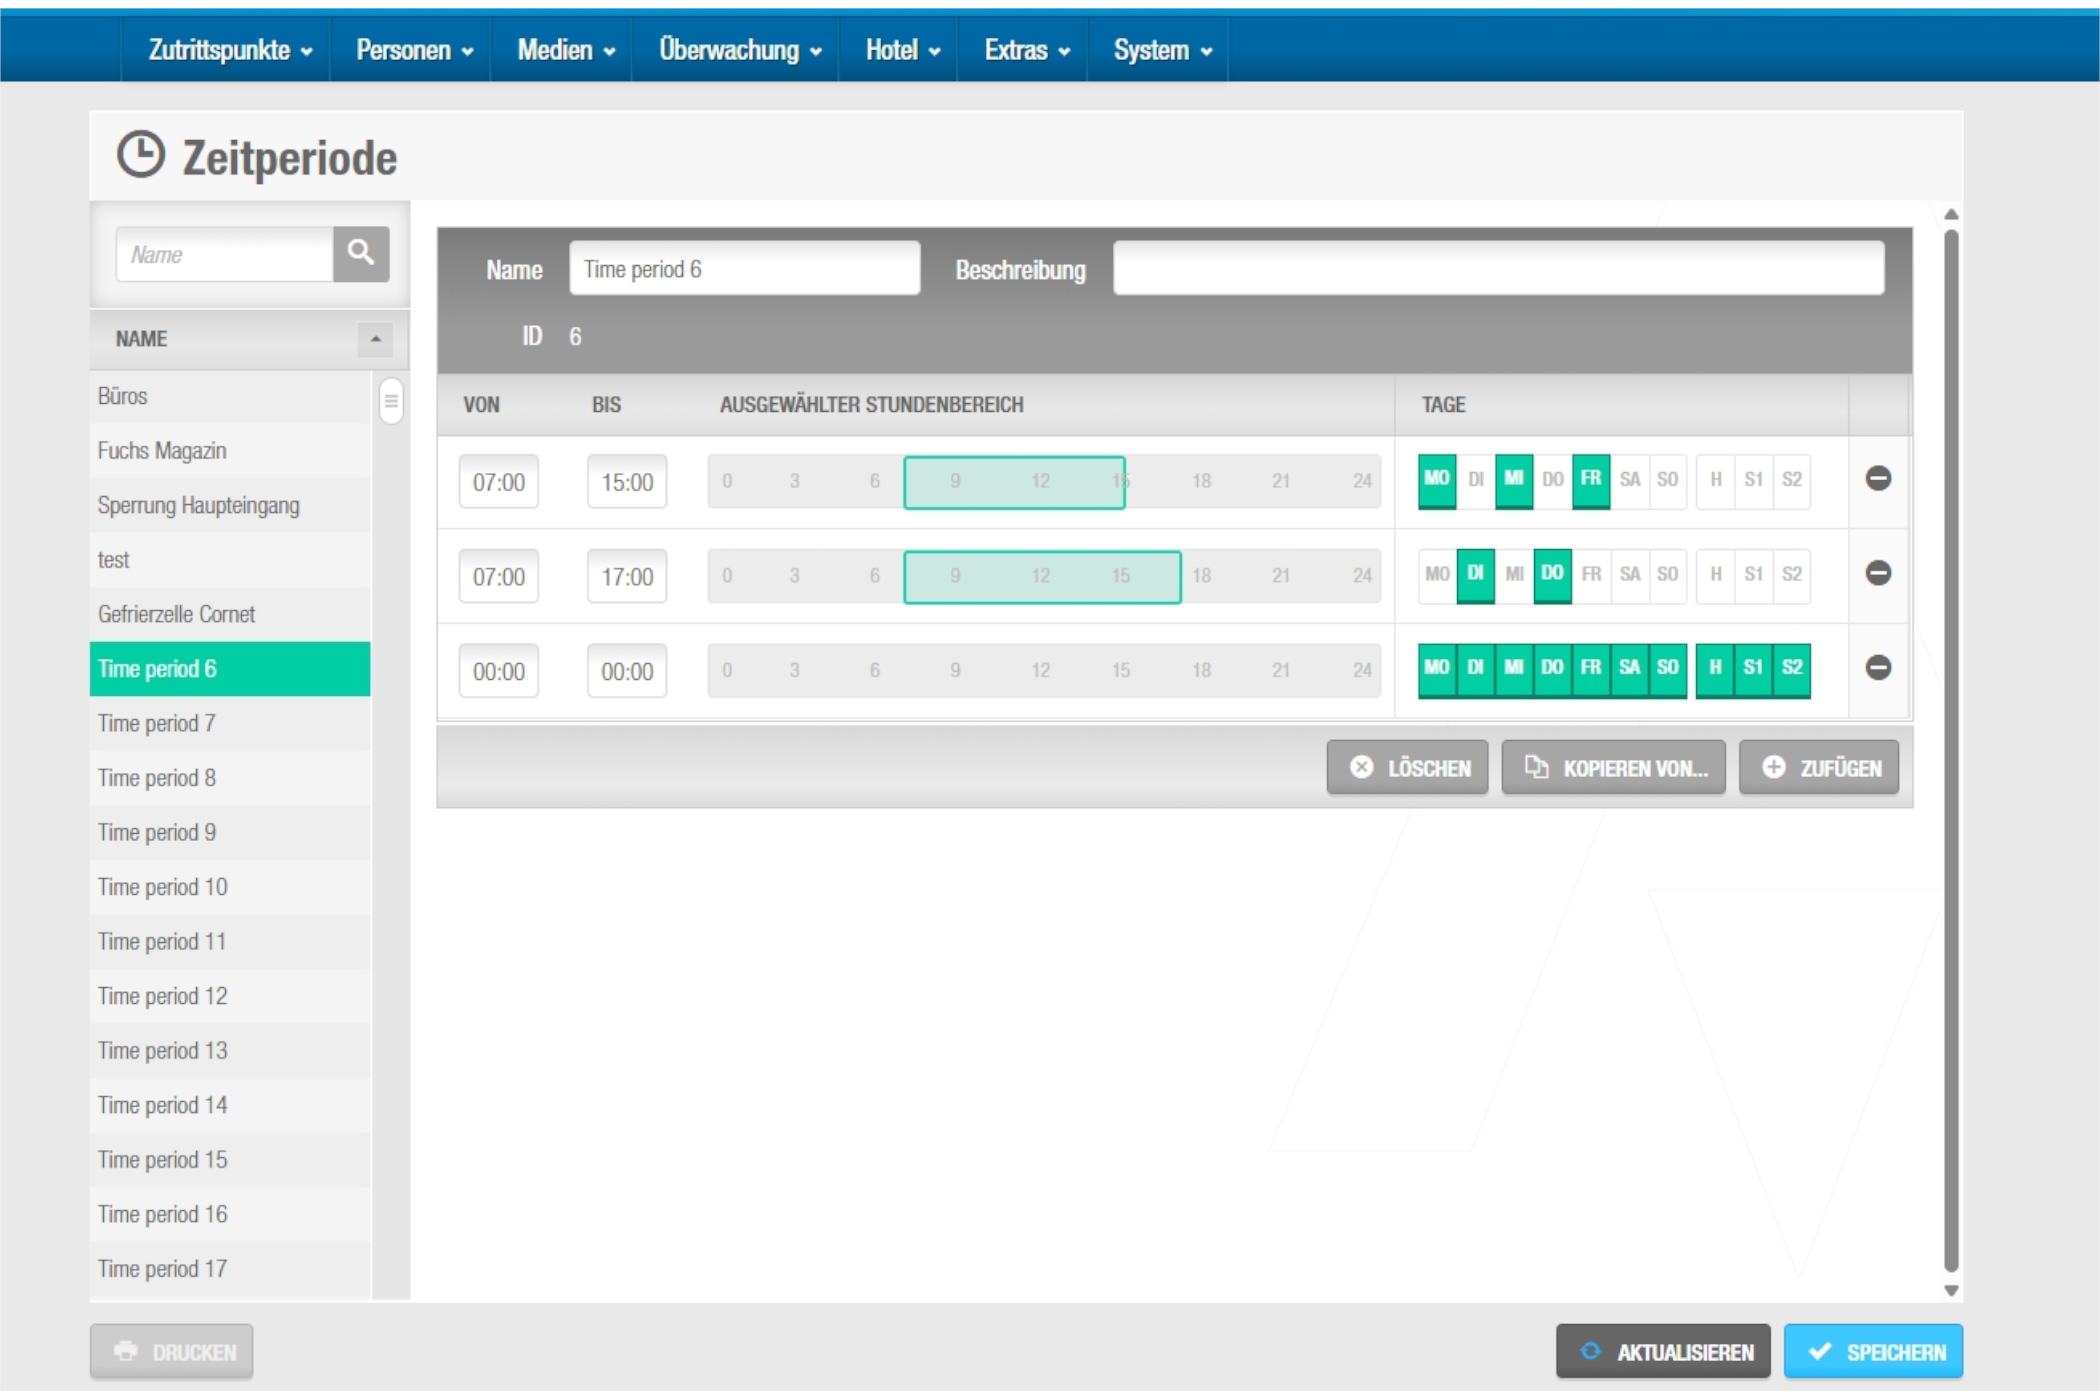Click the first row hour range slider
2100x1400 pixels.
pyautogui.click(x=1014, y=482)
